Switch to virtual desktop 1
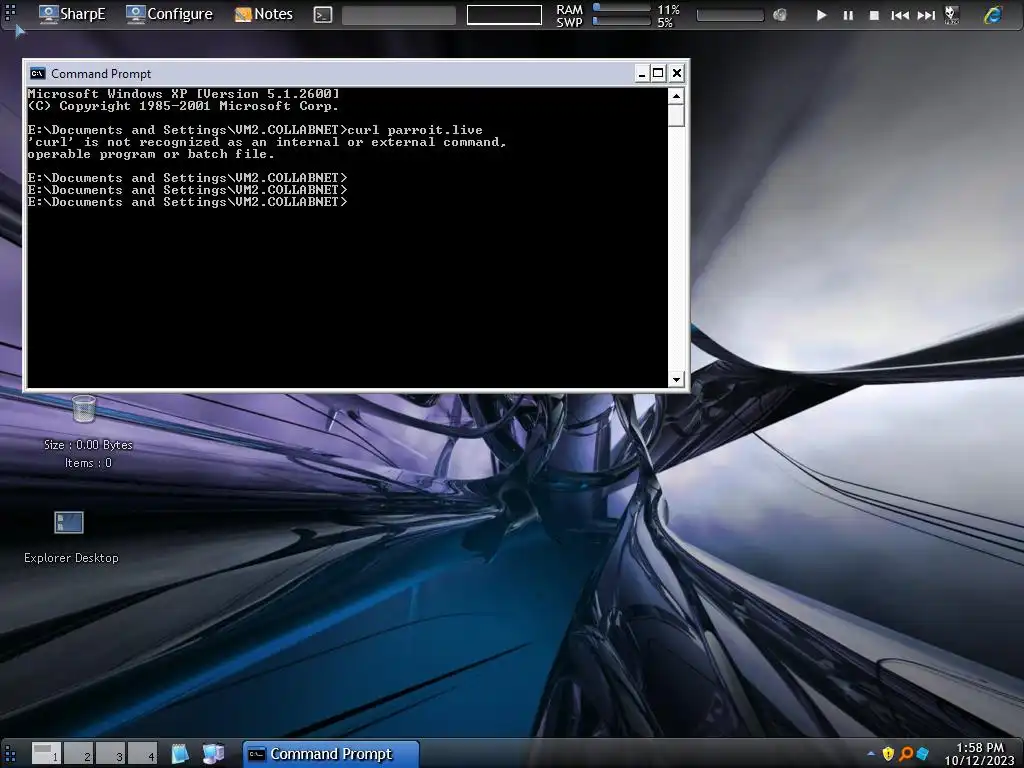1024x768 pixels. pyautogui.click(x=46, y=753)
